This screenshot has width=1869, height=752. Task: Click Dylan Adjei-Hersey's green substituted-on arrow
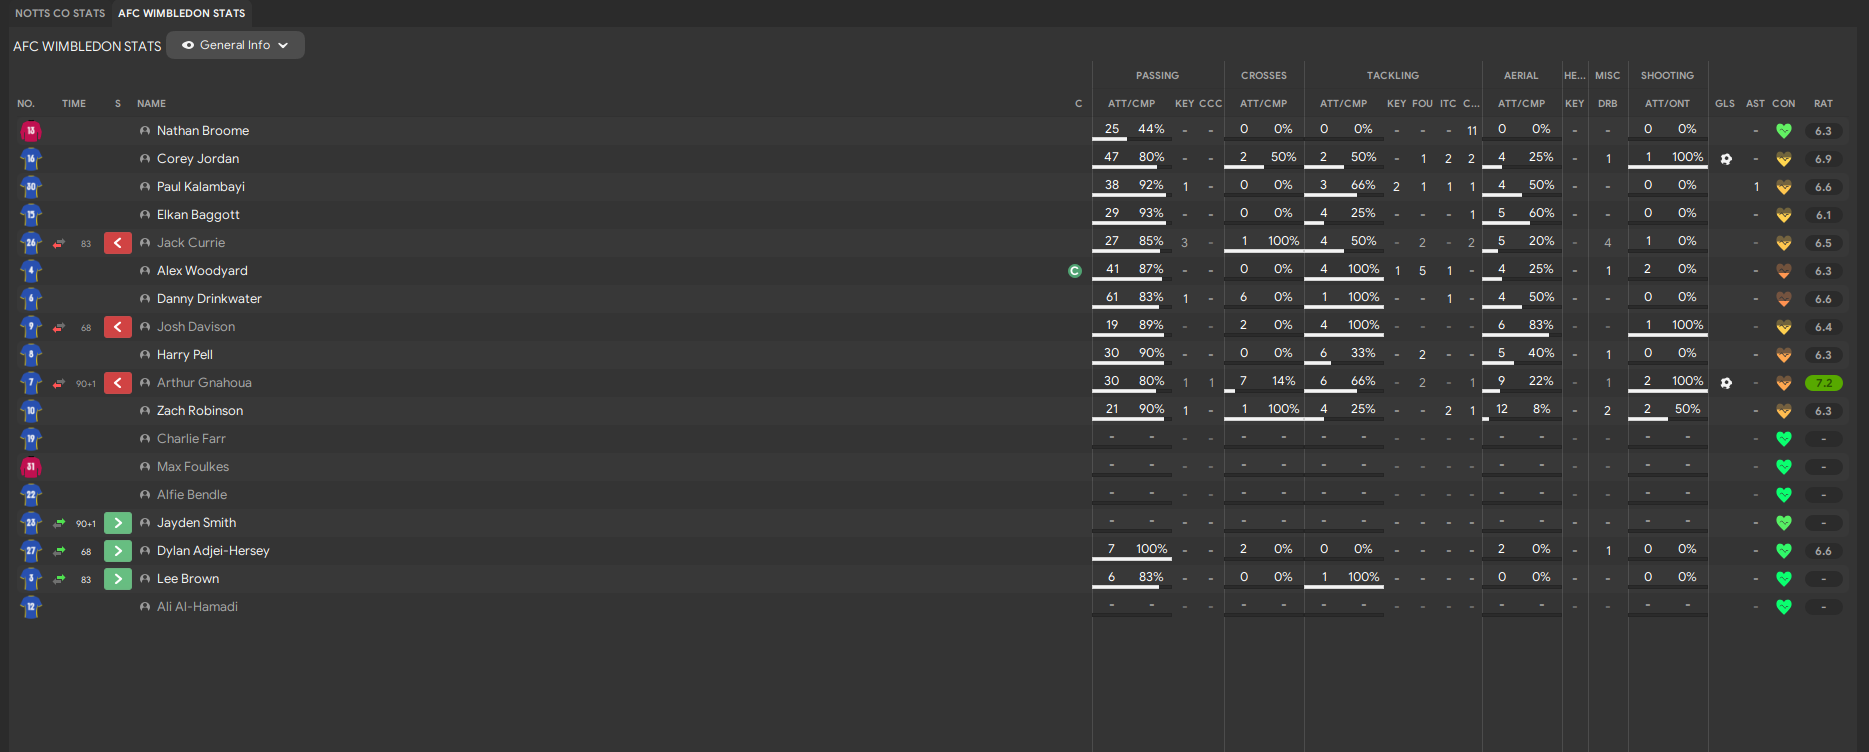pos(118,551)
